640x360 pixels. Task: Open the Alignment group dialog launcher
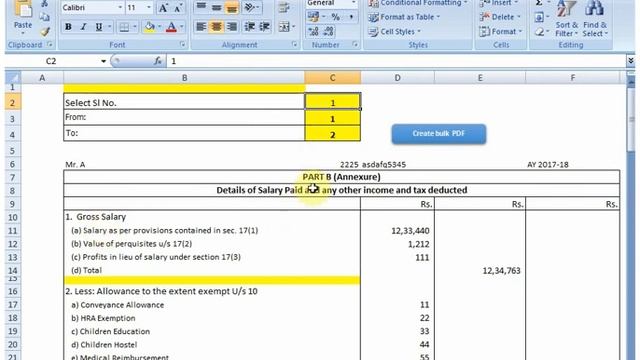pyautogui.click(x=294, y=44)
